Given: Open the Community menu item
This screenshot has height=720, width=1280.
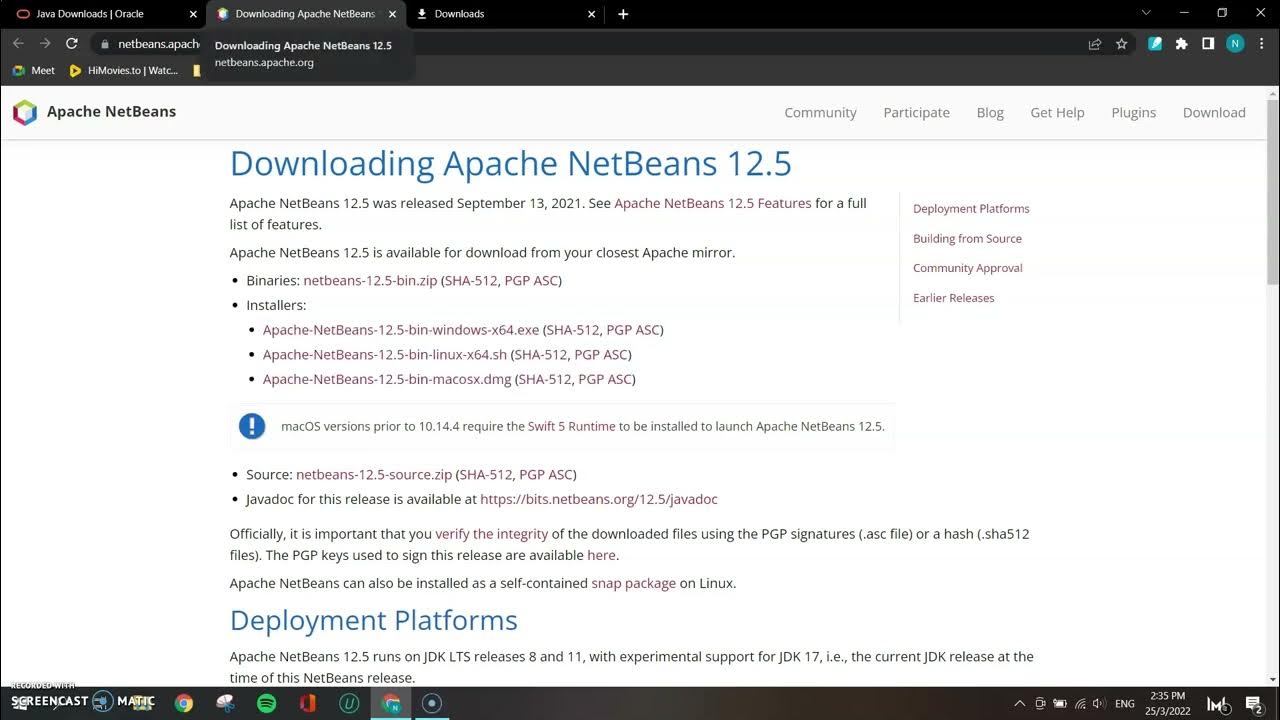Looking at the screenshot, I should coord(820,112).
